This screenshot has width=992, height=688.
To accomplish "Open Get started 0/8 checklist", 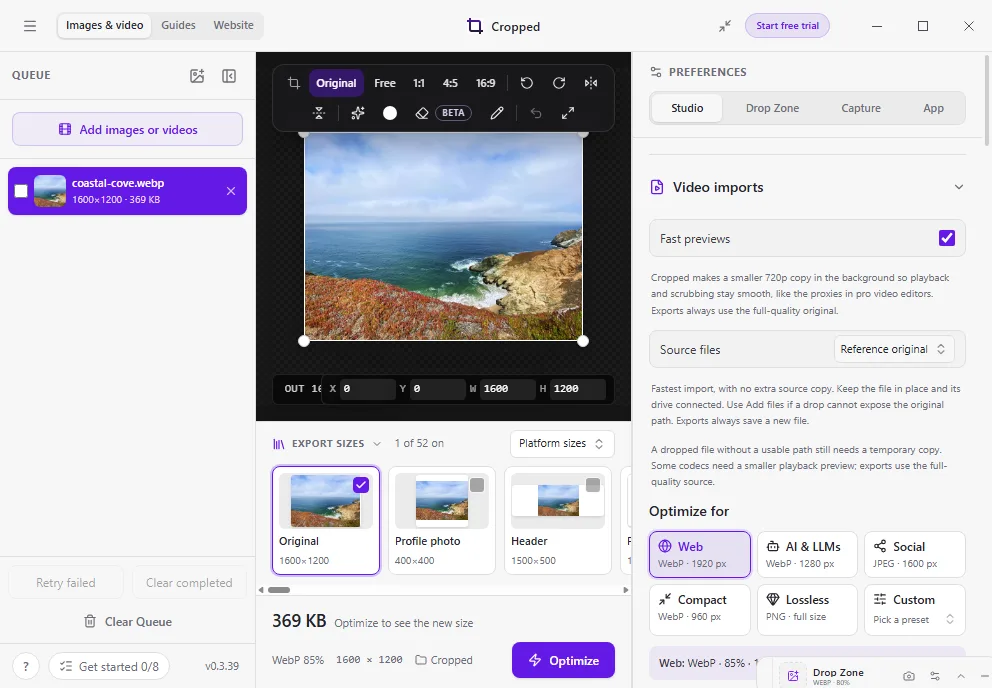I will coord(109,666).
